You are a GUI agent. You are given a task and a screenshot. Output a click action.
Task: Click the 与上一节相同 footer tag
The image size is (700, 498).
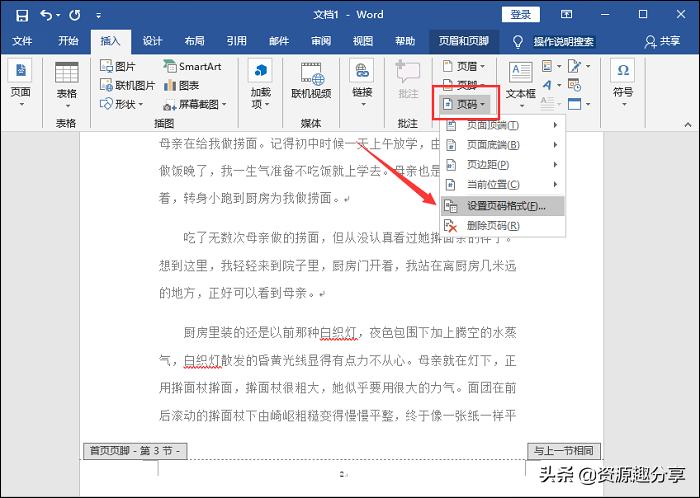(x=563, y=451)
